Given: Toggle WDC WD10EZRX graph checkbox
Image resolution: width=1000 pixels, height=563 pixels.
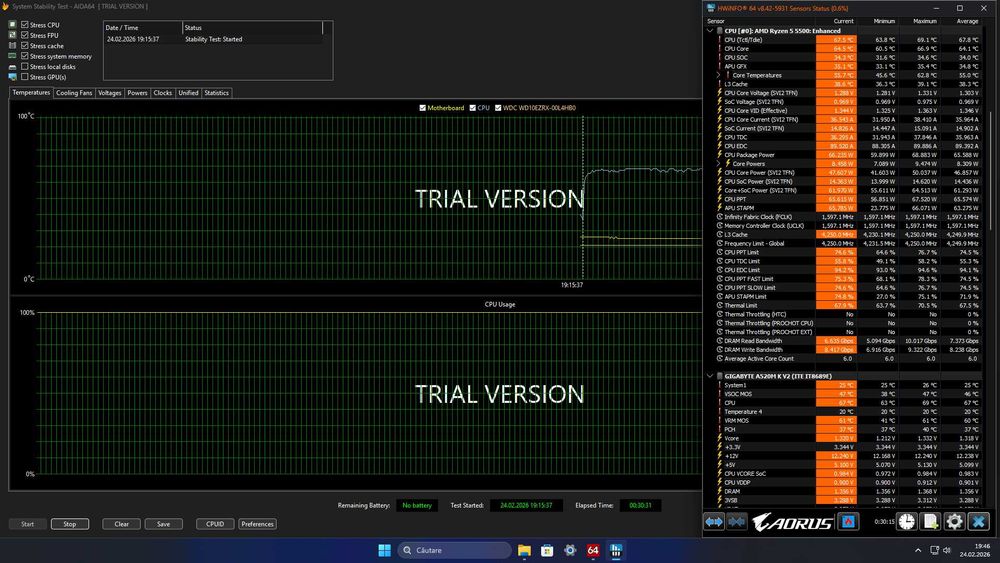Looking at the screenshot, I should 498,108.
